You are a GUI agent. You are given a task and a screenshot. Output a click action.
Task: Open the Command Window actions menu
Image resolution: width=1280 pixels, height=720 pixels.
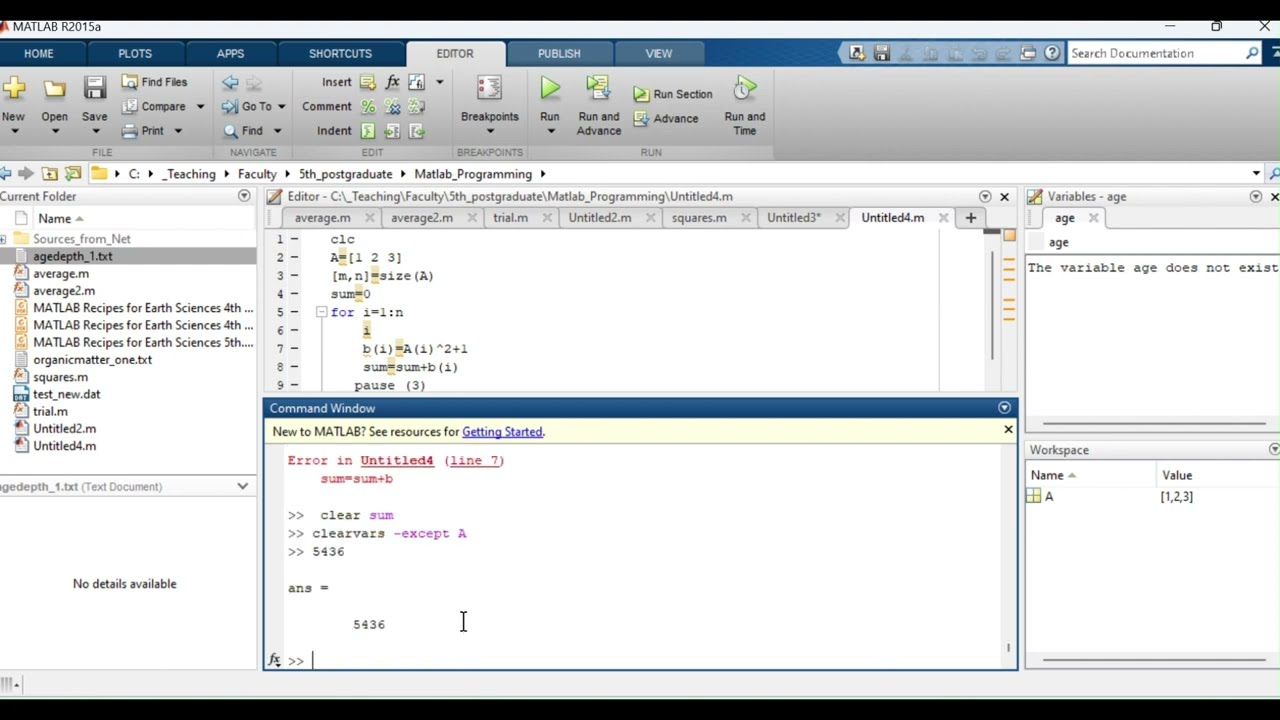[1004, 408]
